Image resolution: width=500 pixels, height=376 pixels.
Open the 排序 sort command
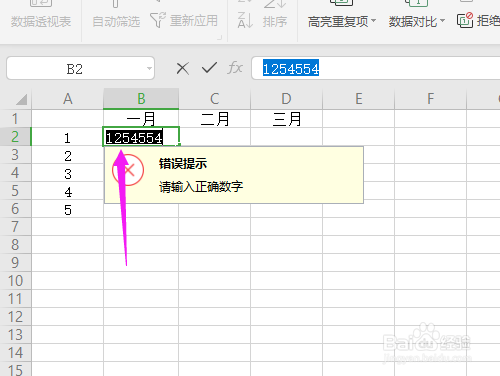(275, 21)
